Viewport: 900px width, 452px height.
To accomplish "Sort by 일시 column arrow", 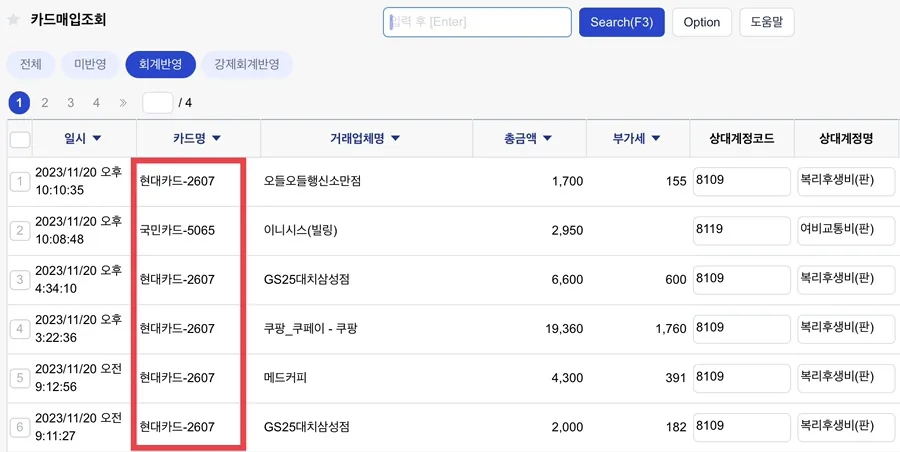I will coord(97,138).
